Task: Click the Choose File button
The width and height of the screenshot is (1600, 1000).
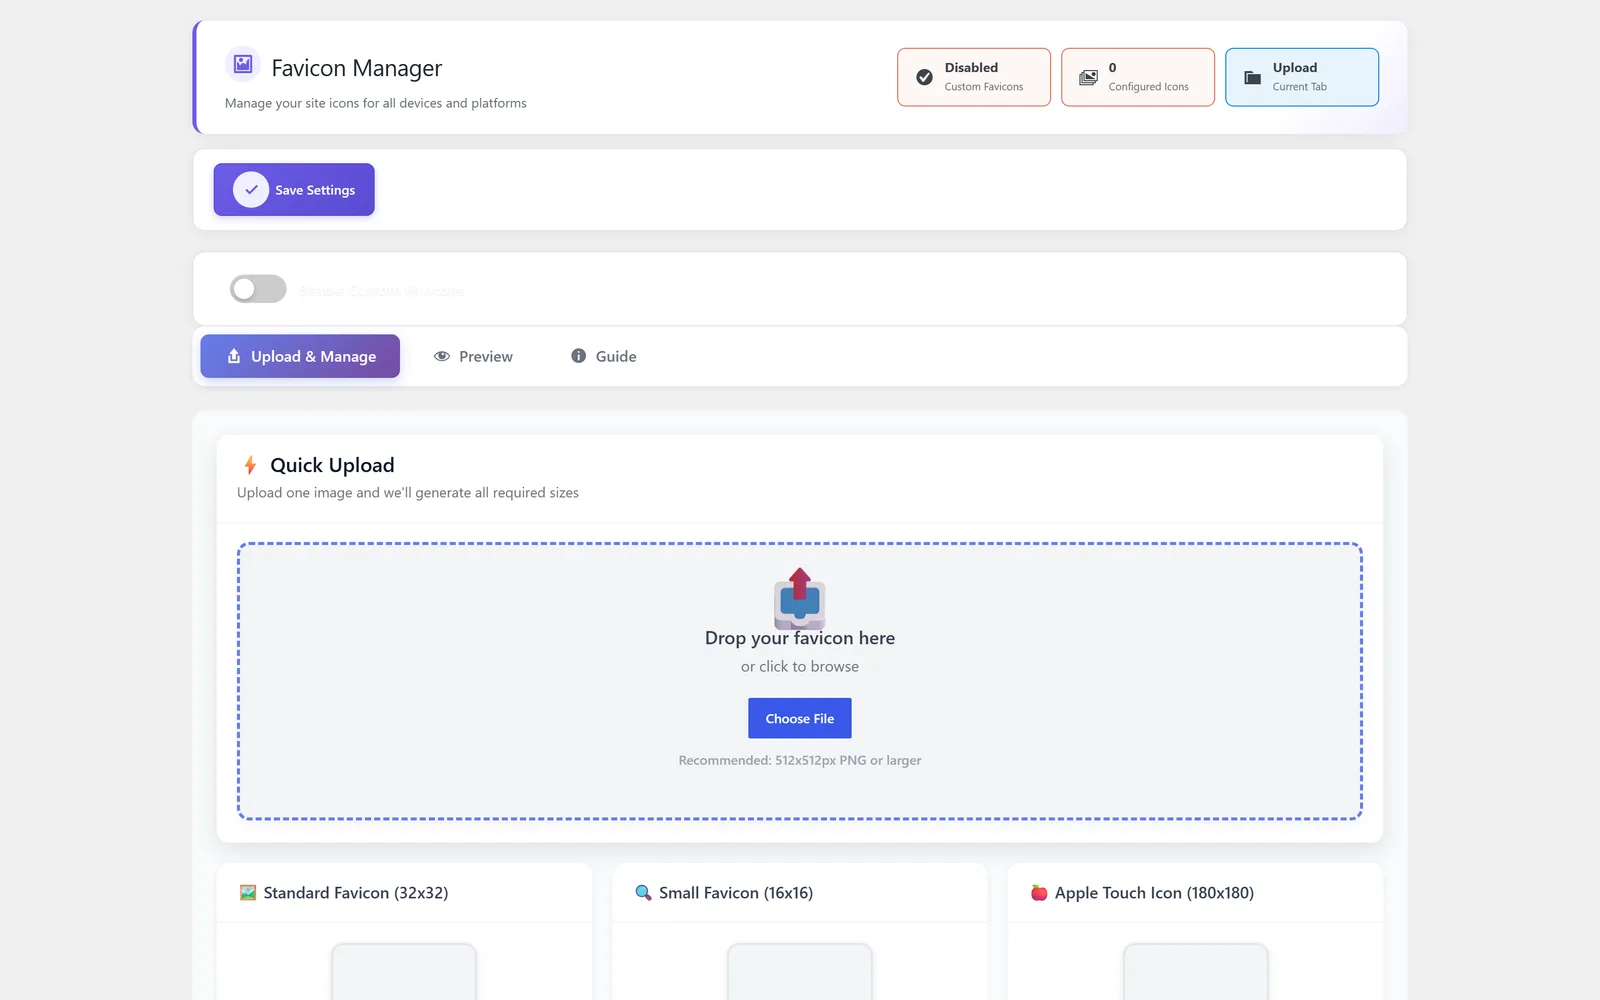Action: pyautogui.click(x=800, y=718)
